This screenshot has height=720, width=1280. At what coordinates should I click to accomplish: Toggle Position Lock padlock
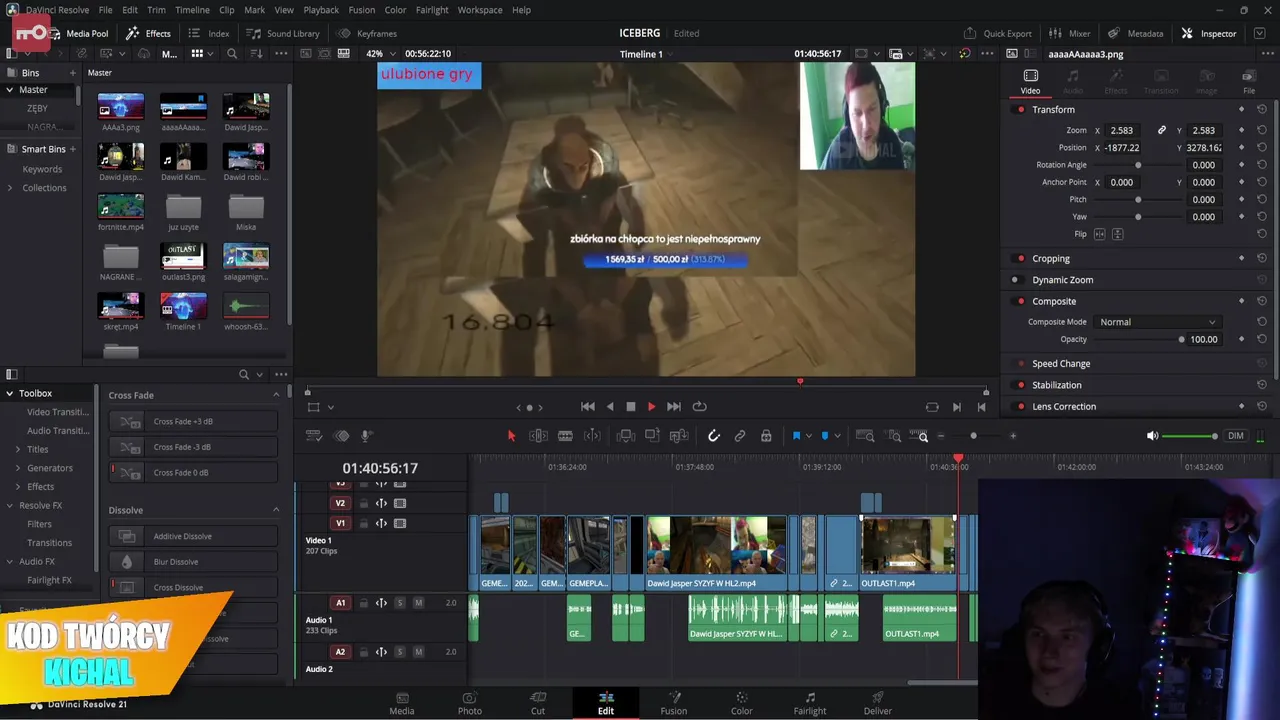[766, 436]
